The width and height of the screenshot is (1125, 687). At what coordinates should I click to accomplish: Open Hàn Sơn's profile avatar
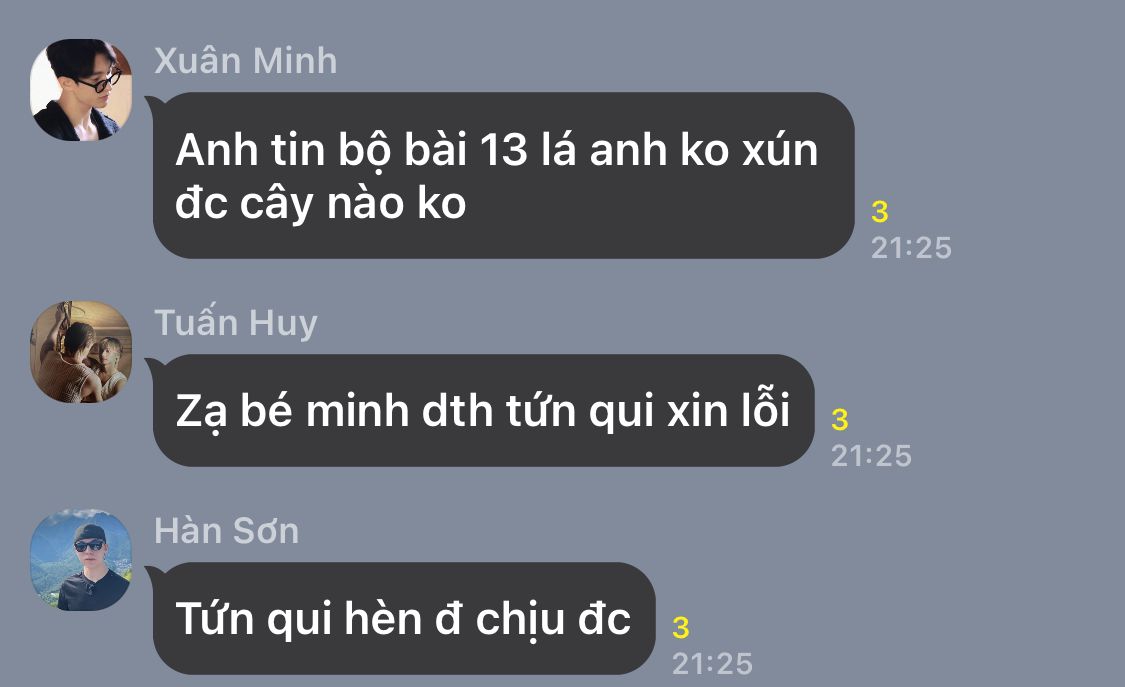(x=81, y=560)
